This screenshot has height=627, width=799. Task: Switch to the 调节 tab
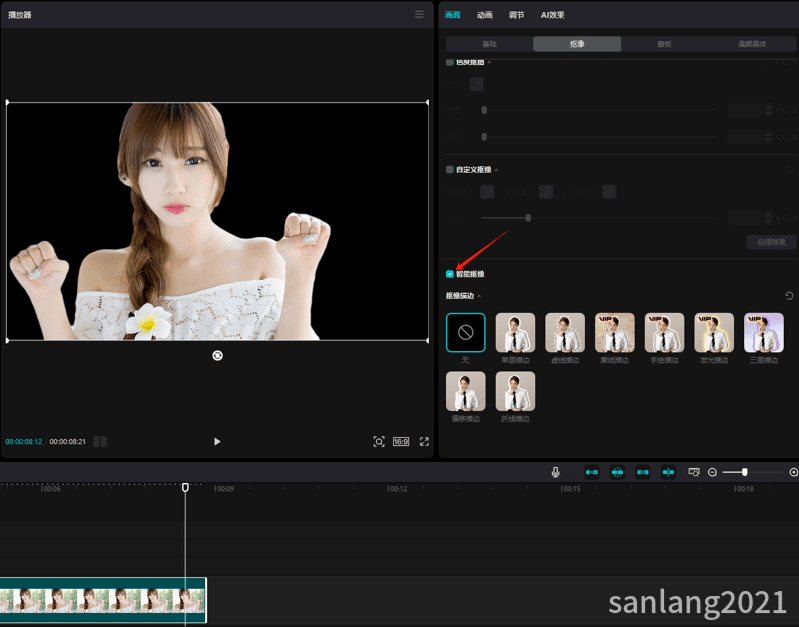pyautogui.click(x=516, y=15)
